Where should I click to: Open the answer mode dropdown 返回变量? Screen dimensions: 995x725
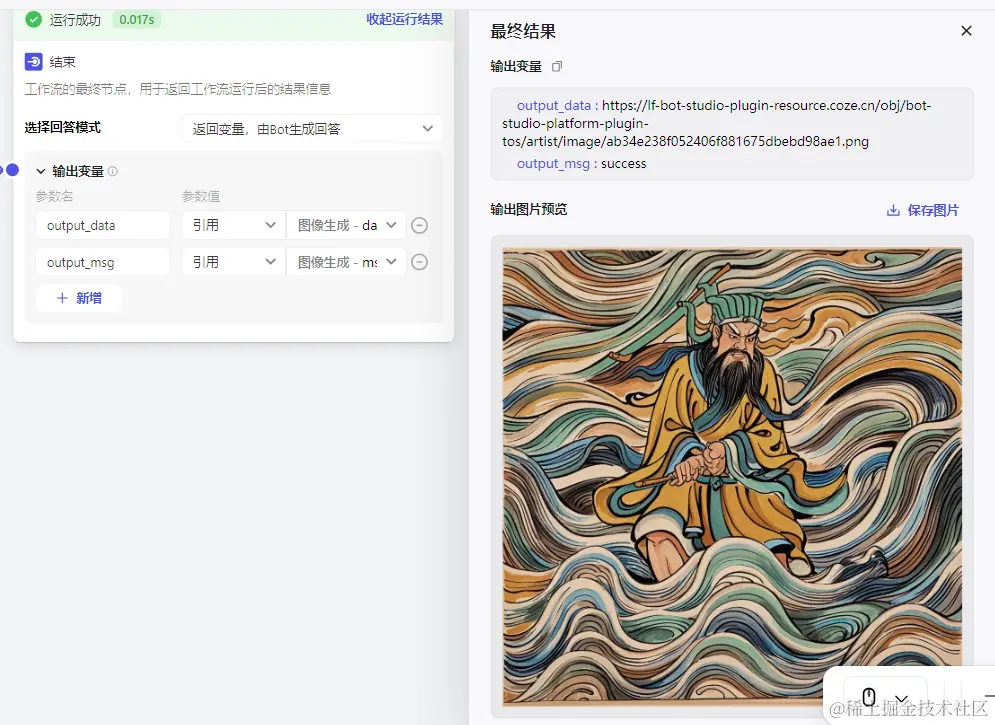[312, 129]
